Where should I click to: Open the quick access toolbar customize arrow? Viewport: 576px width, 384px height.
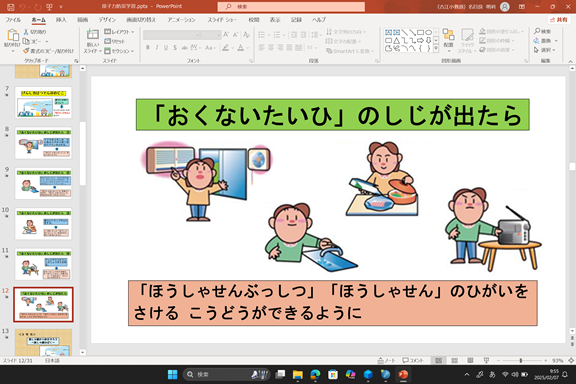[61, 7]
